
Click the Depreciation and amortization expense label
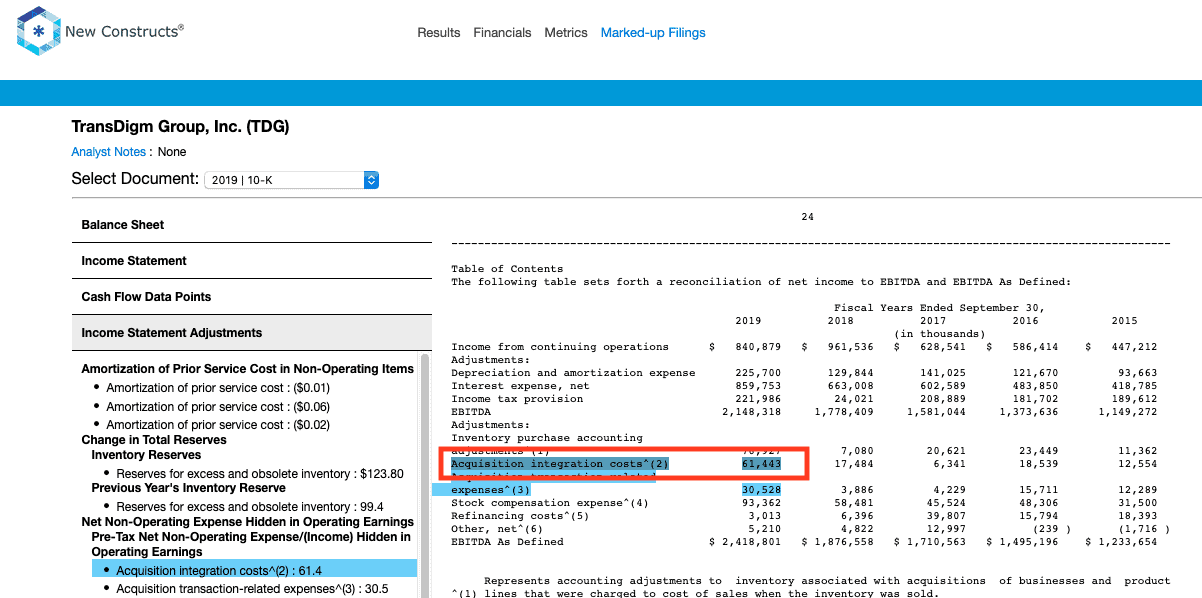[x=573, y=373]
